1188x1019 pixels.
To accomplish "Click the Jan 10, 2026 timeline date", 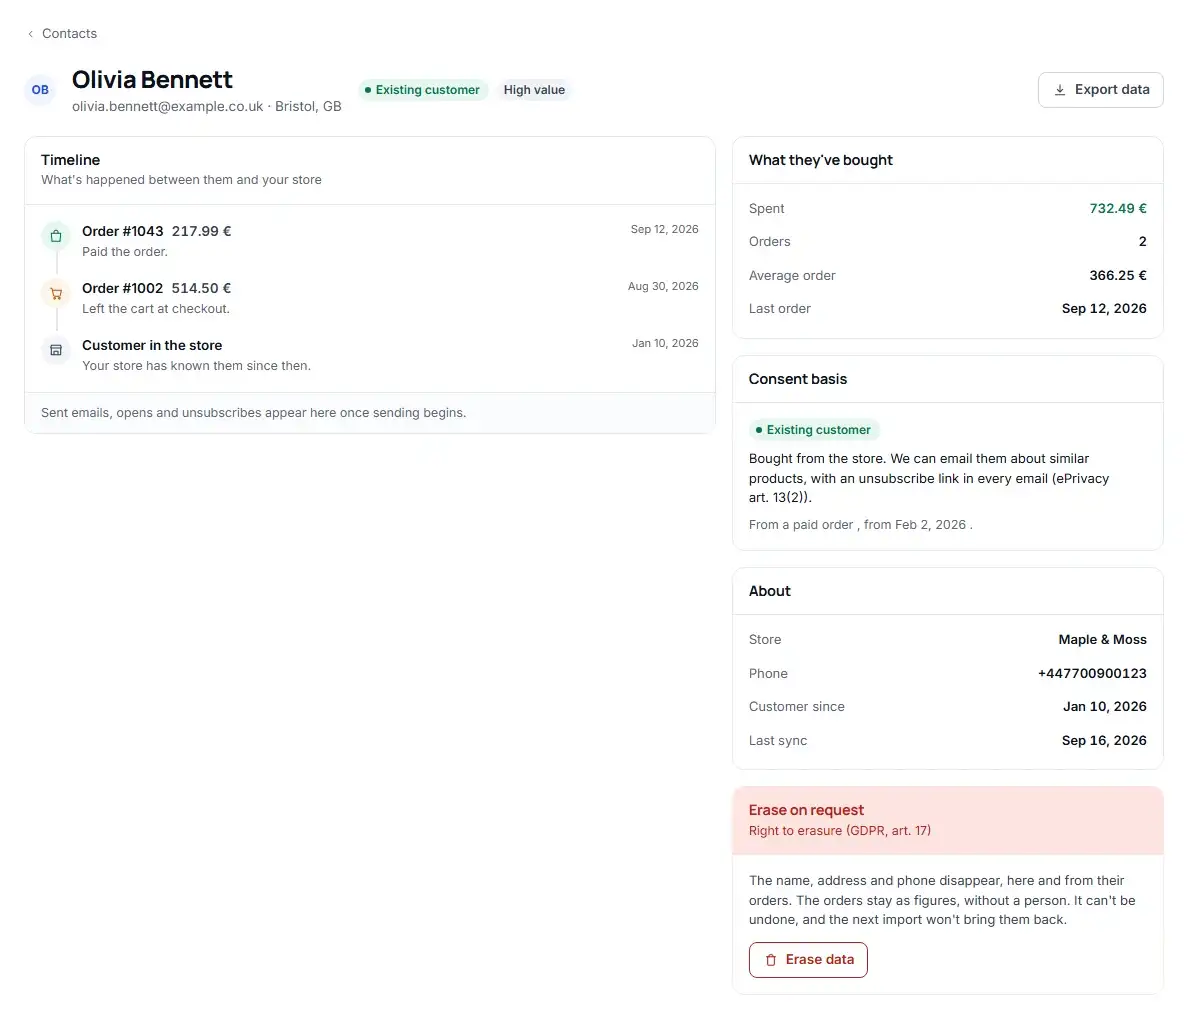I will (x=665, y=343).
